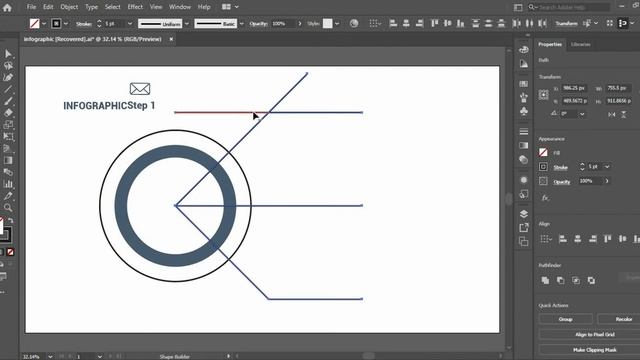Click Unite in Pathfinder section
The width and height of the screenshot is (640, 360).
pos(545,280)
